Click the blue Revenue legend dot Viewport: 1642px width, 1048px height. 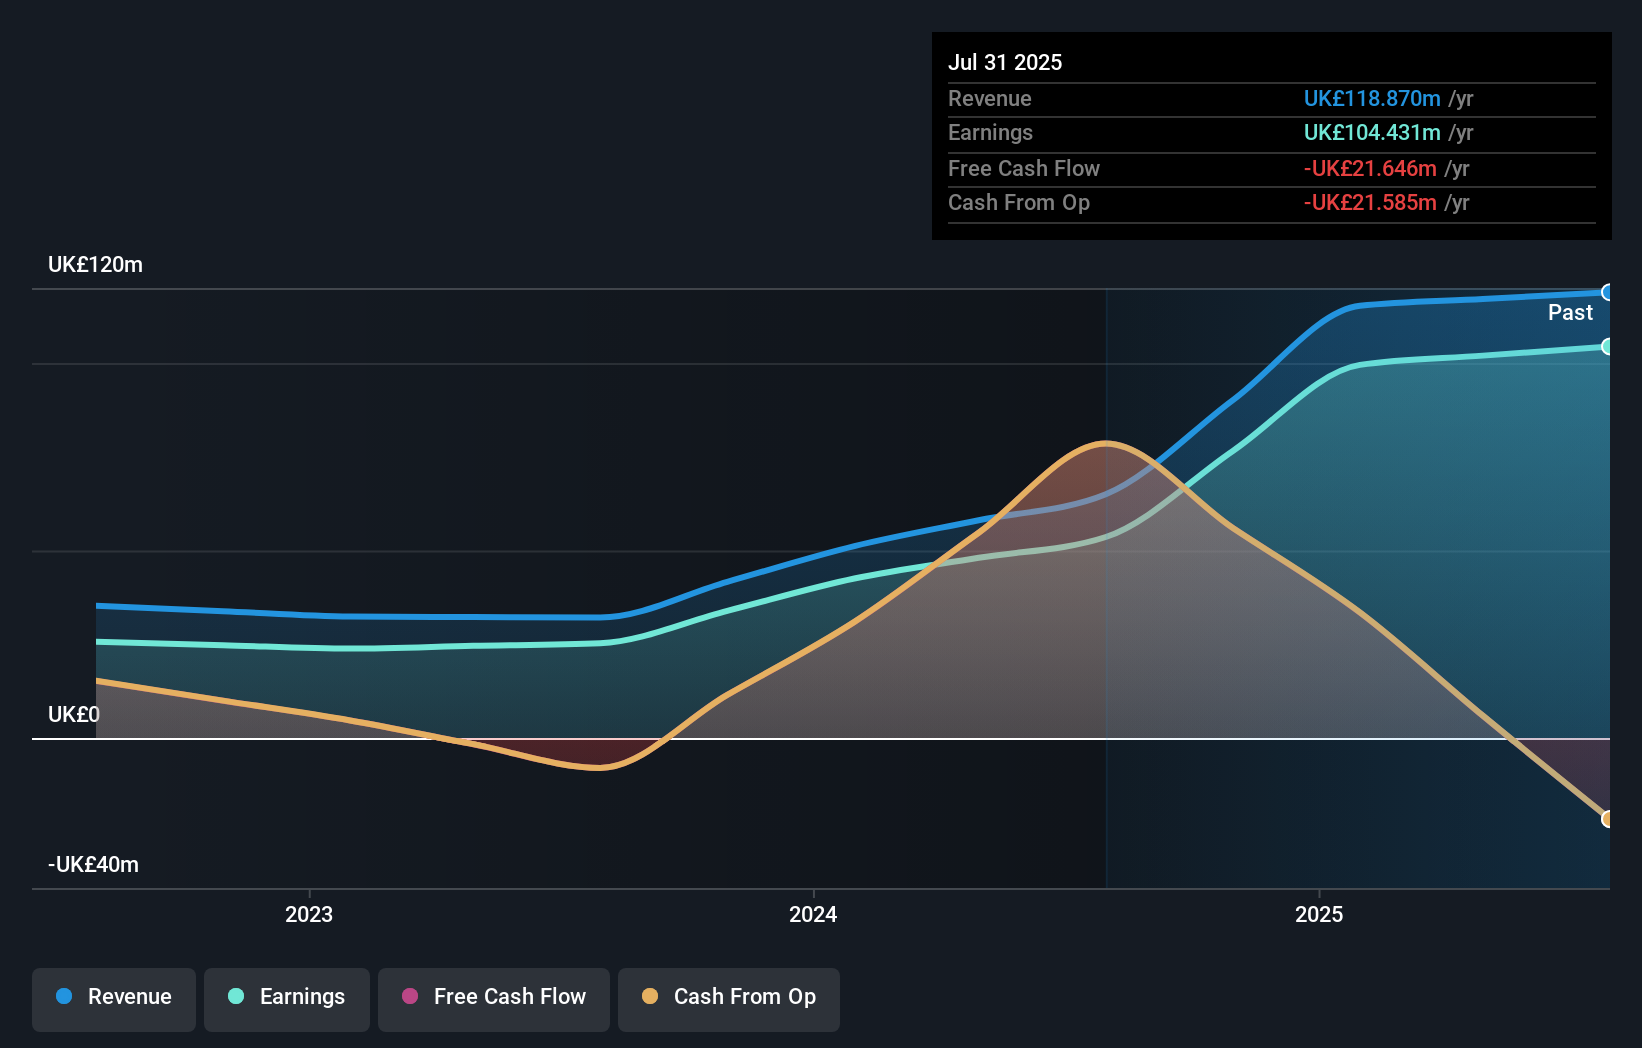click(x=64, y=997)
